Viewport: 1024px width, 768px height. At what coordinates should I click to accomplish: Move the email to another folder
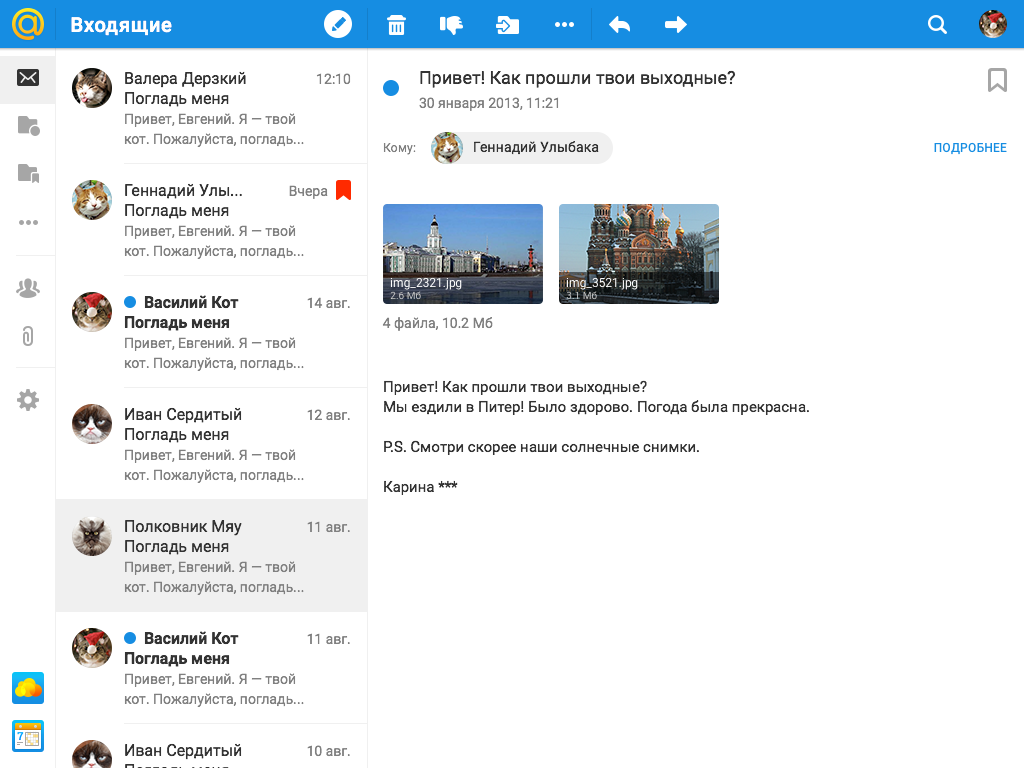coord(507,25)
